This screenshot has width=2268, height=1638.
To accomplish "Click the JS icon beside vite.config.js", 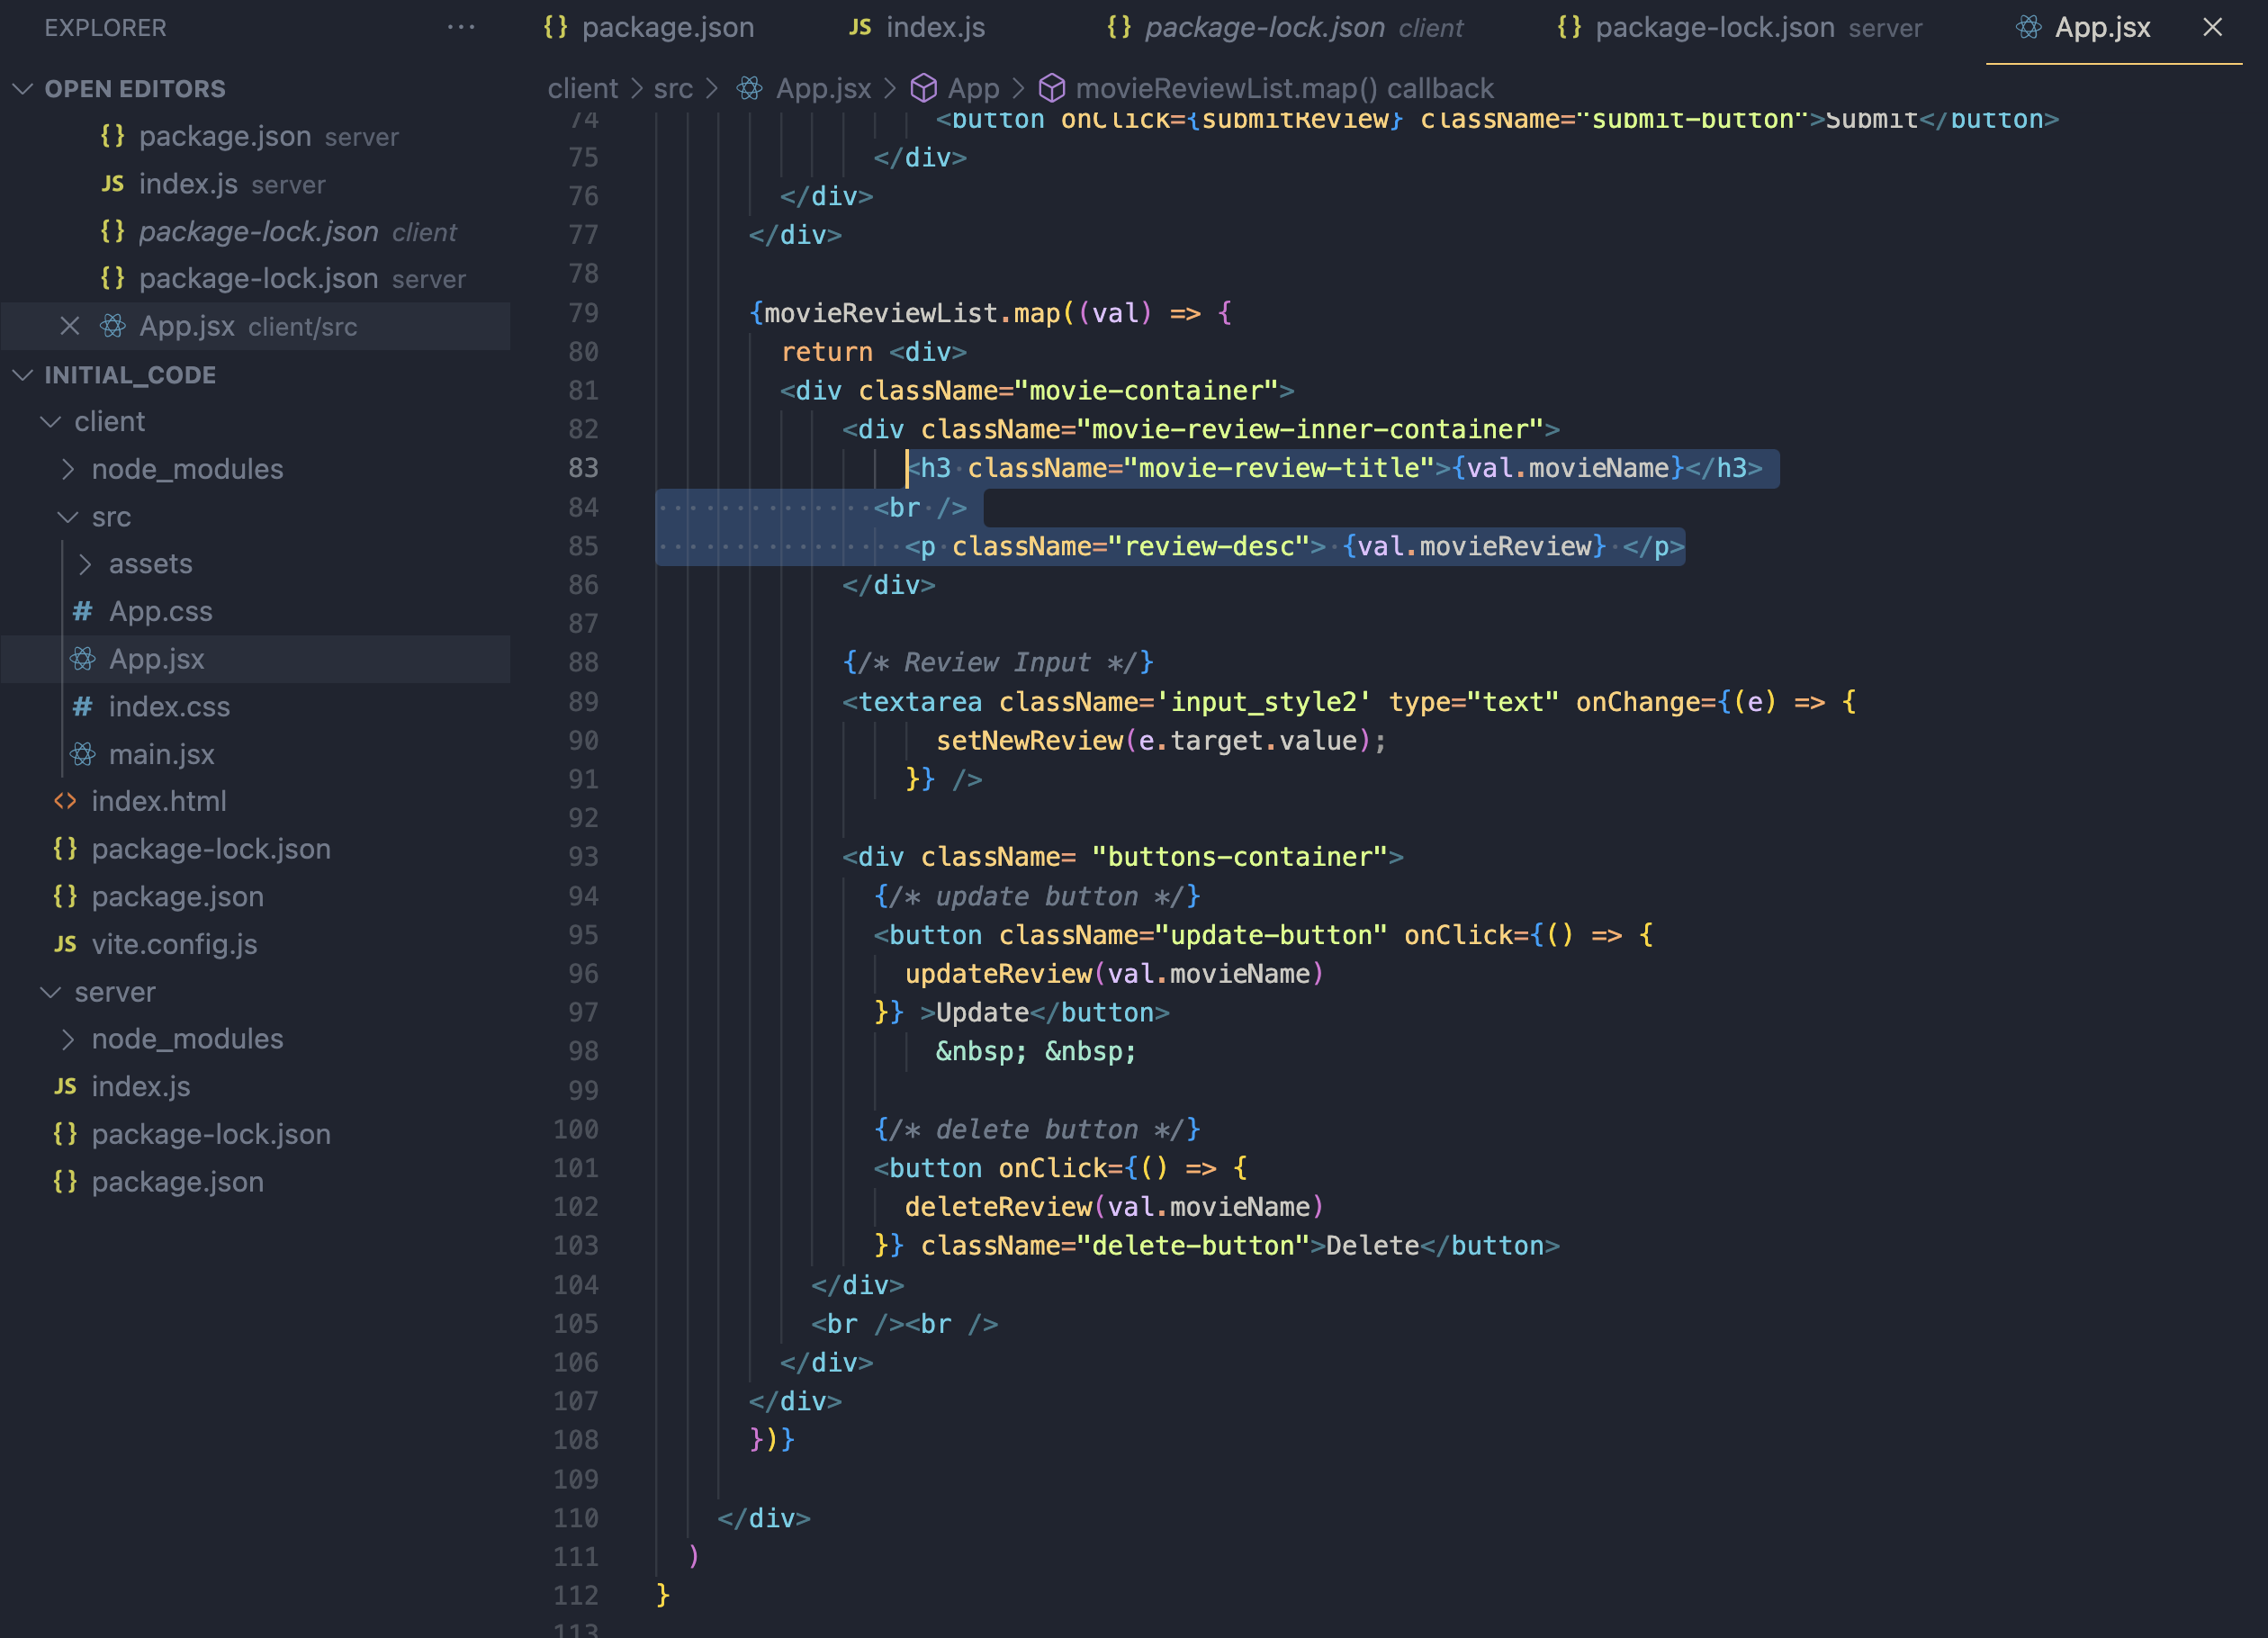I will 65,944.
